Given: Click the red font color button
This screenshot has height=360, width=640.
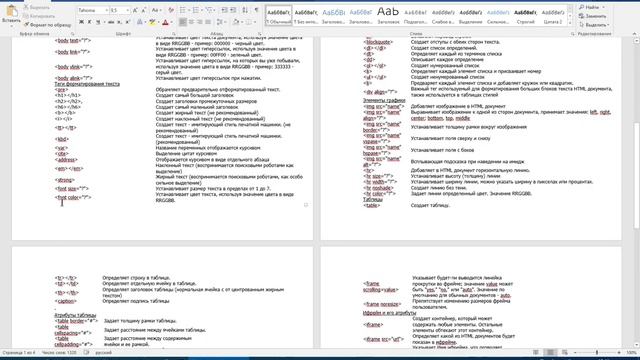Looking at the screenshot, I should tap(165, 22).
